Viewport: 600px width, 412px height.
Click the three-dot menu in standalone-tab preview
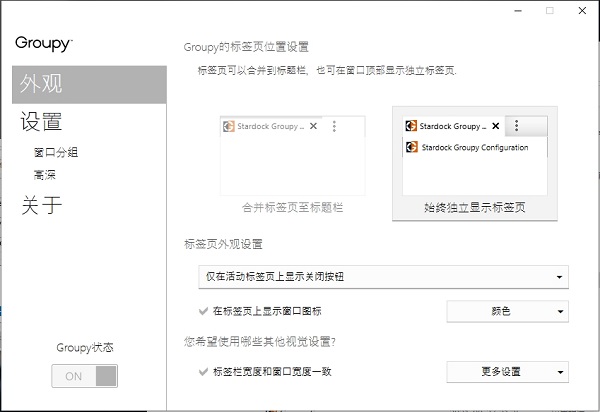pos(516,126)
